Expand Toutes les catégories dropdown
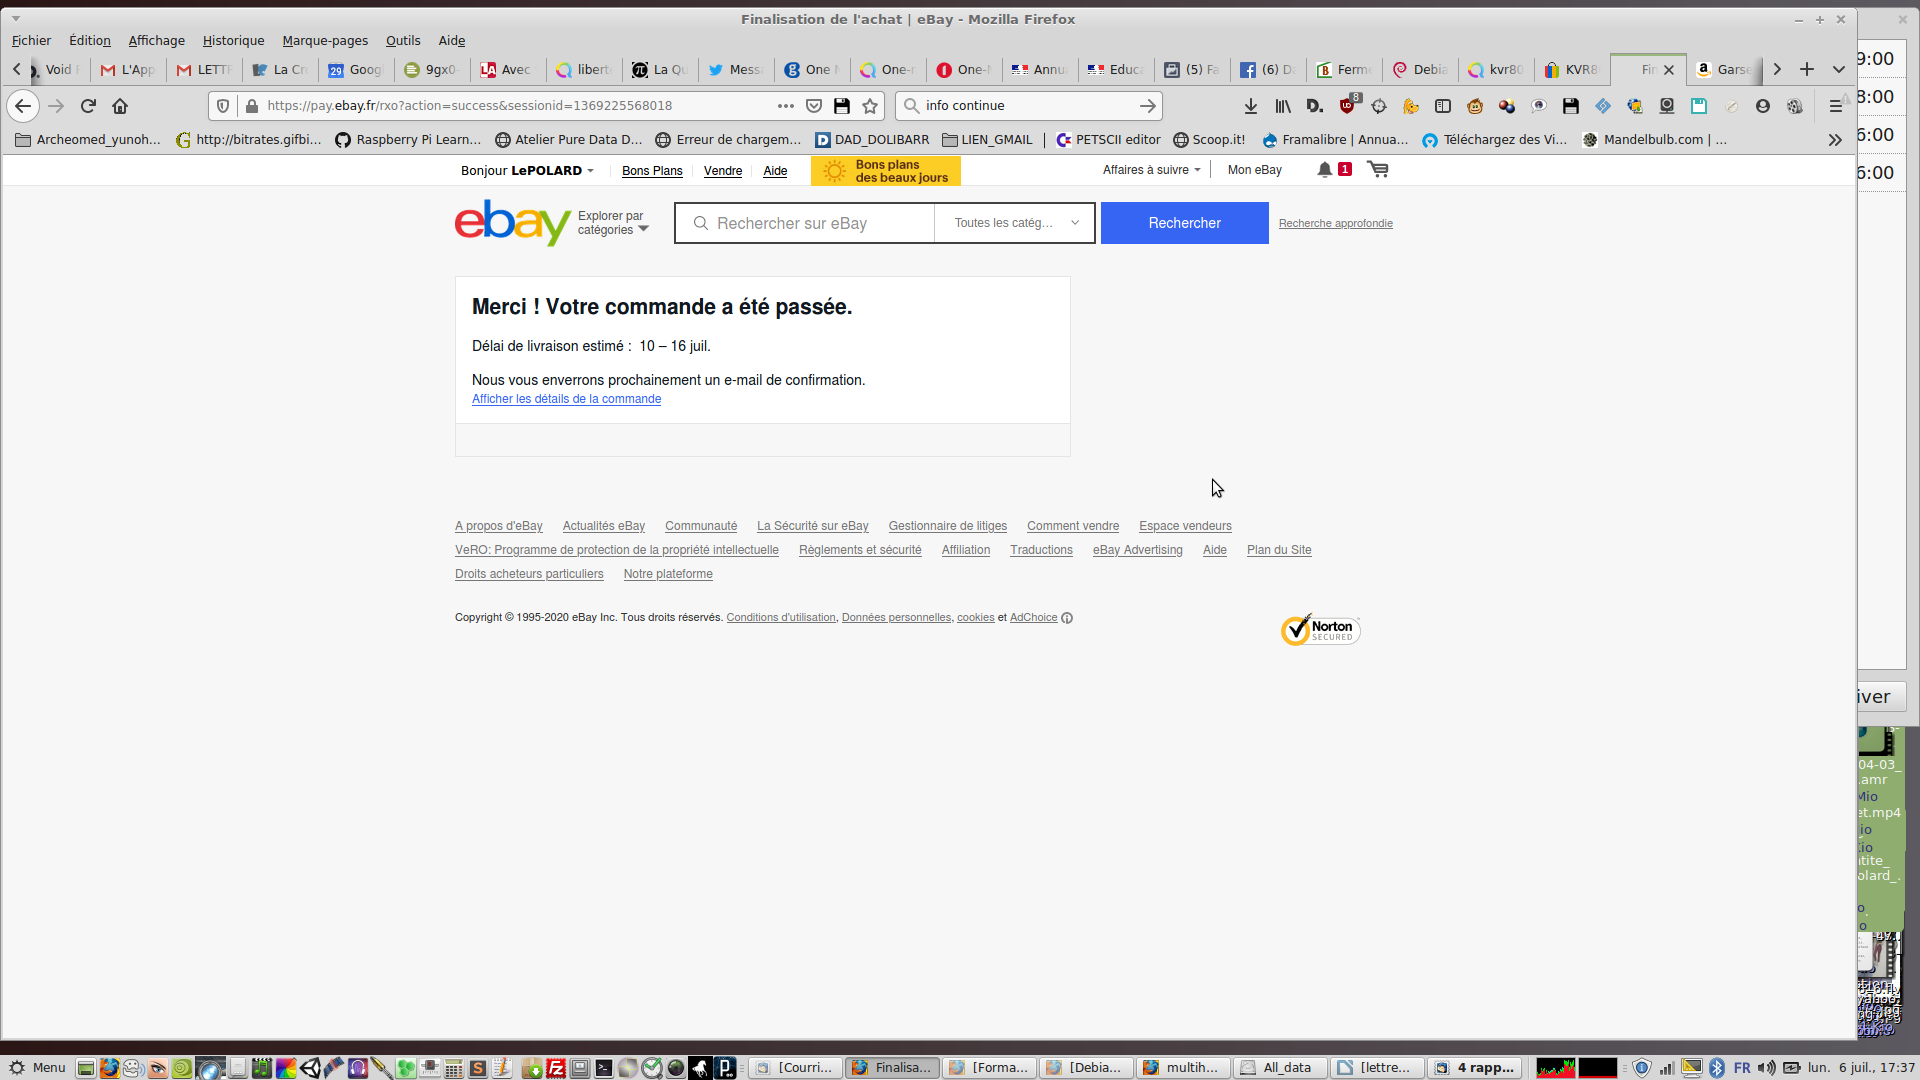Screen dimensions: 1920x1080 (1015, 223)
